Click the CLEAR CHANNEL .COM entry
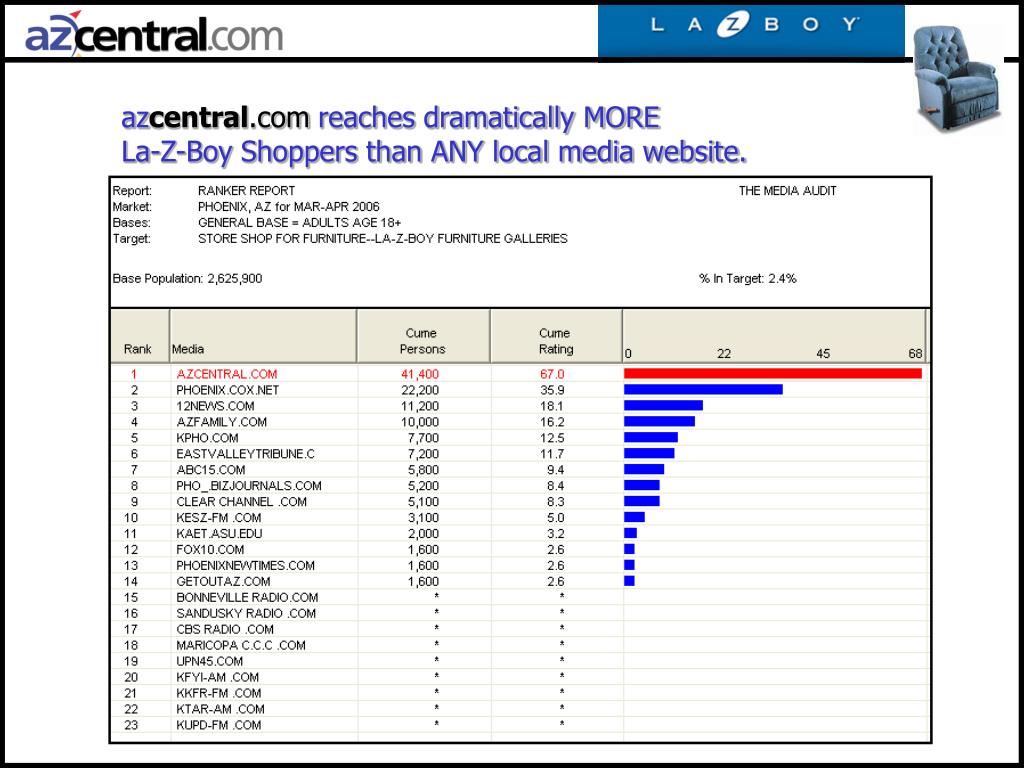This screenshot has width=1024, height=768. [x=241, y=502]
